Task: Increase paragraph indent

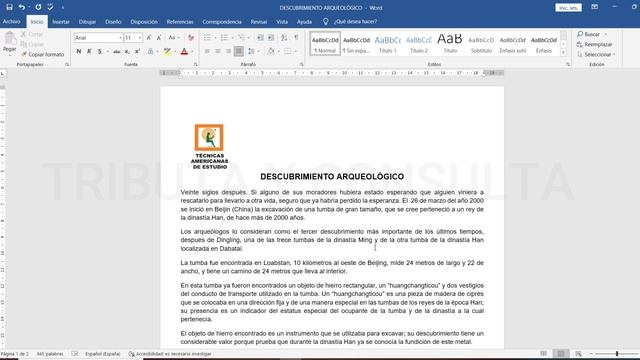Action: tap(271, 38)
